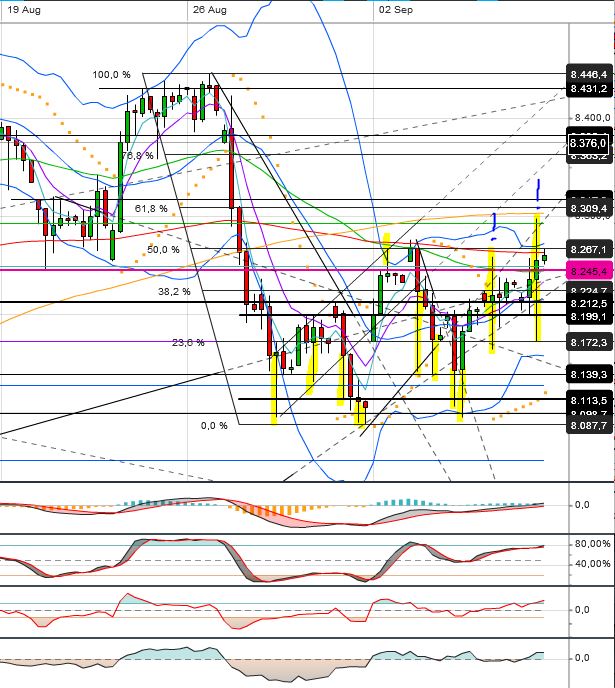Click the 8.199,1 price label
The image size is (615, 688).
coord(589,316)
